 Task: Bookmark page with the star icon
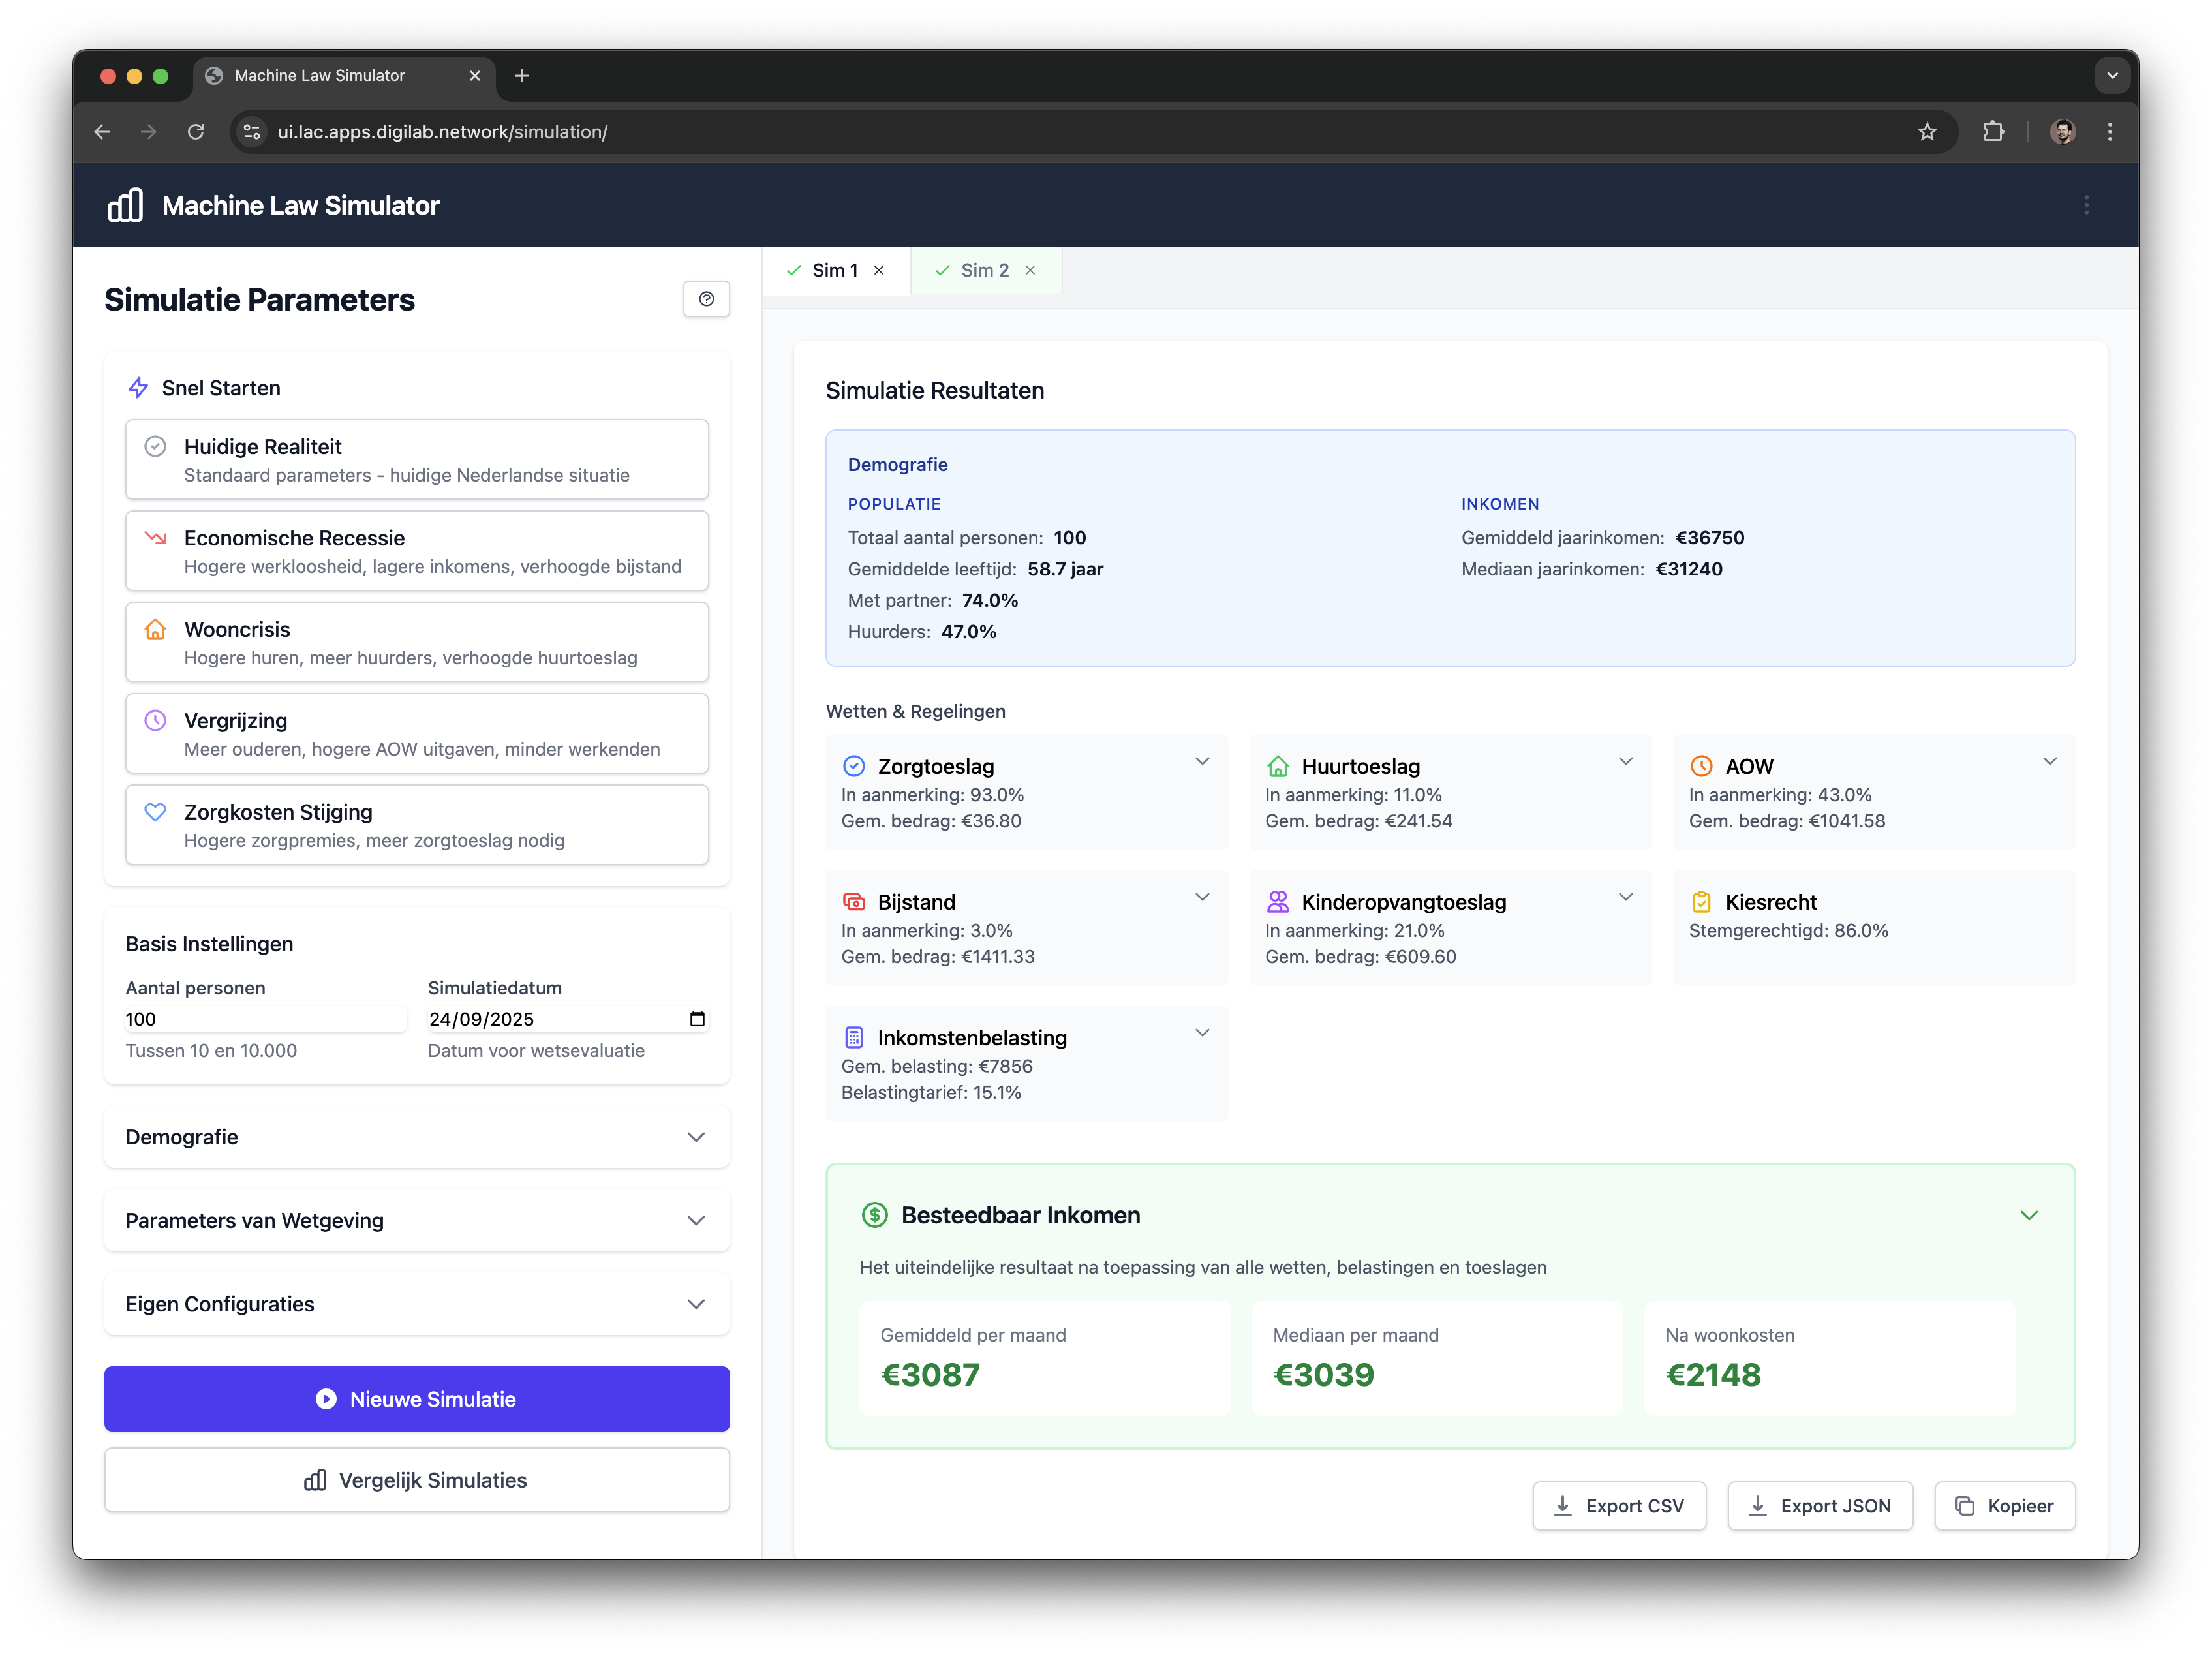(1926, 132)
